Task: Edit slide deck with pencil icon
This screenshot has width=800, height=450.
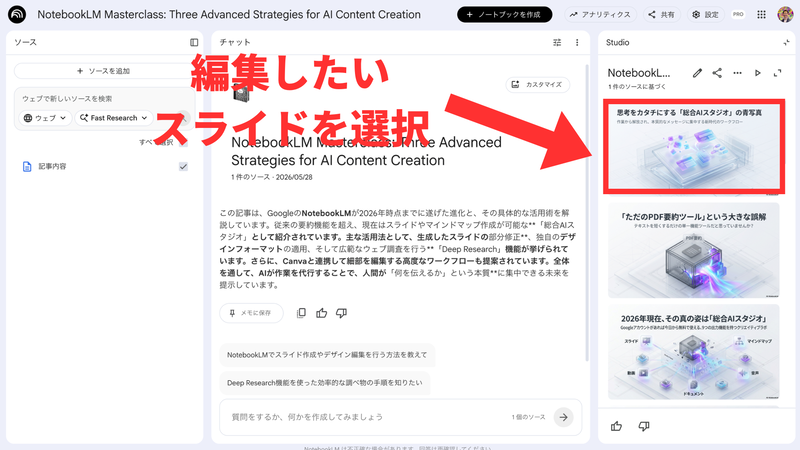Action: point(697,73)
